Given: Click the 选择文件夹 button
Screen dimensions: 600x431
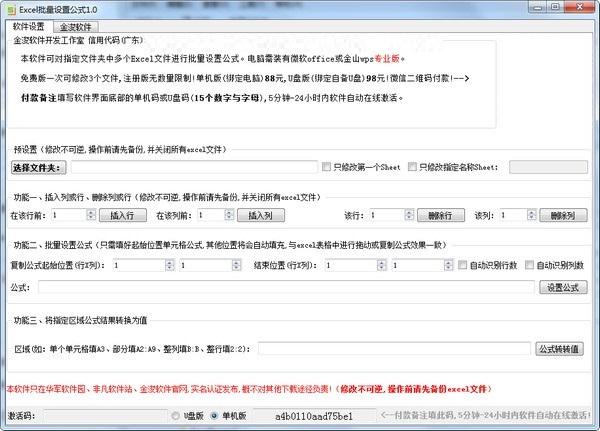Looking at the screenshot, I should pos(38,167).
